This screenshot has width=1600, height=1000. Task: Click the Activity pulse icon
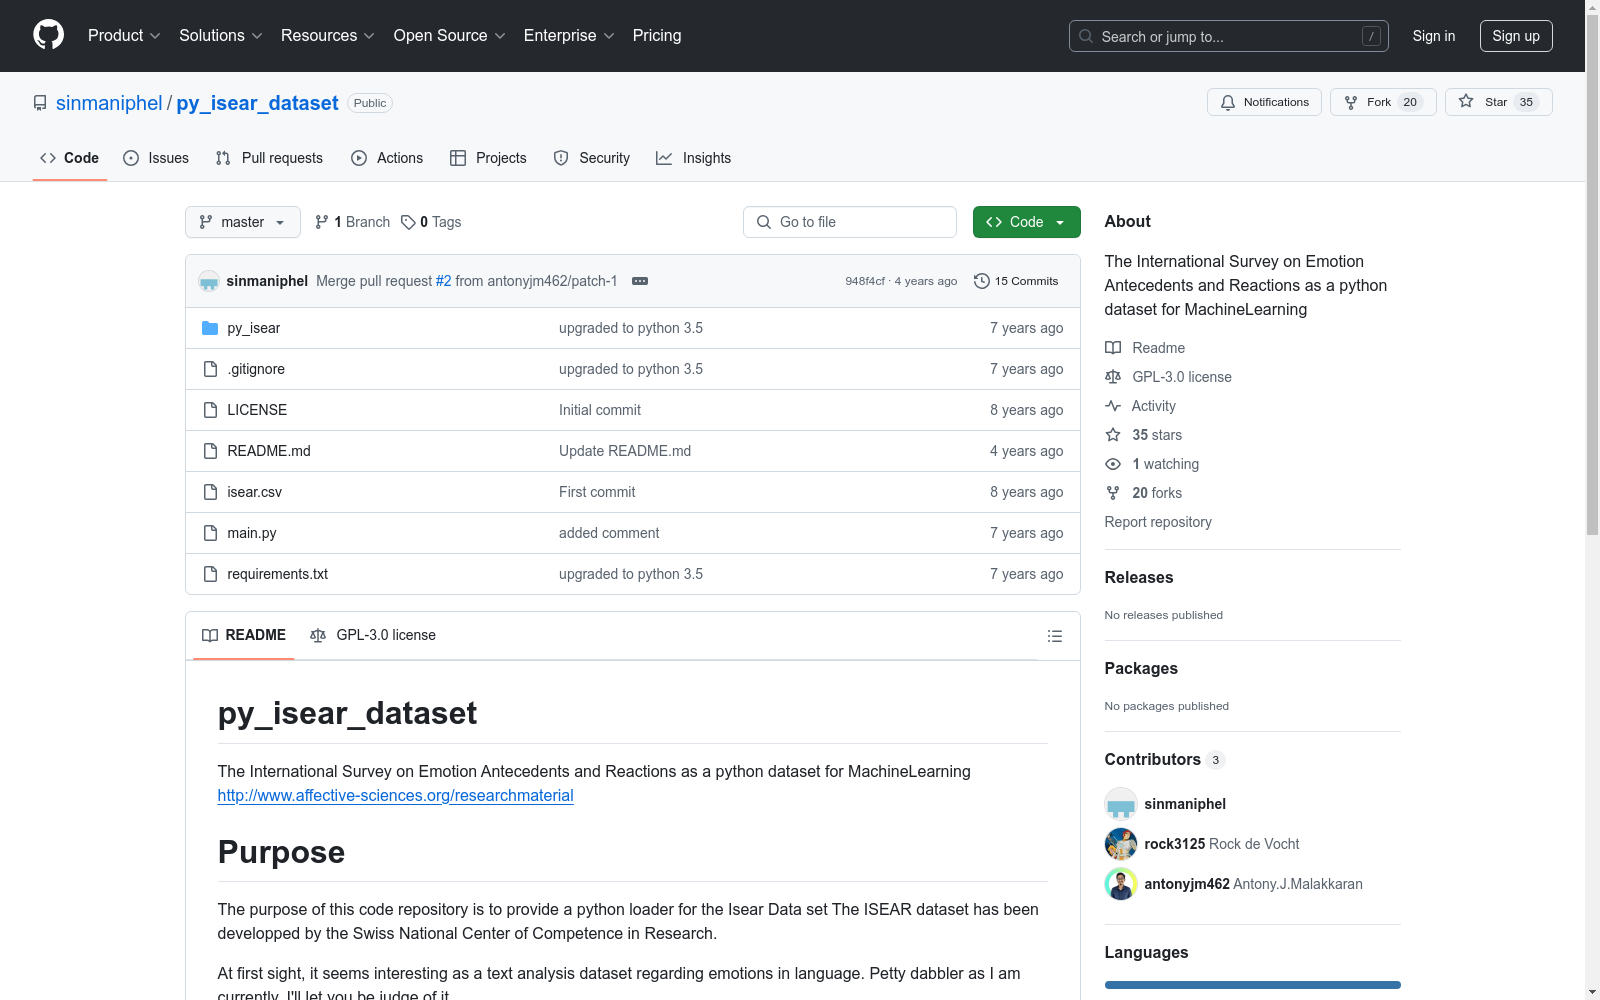(1113, 406)
